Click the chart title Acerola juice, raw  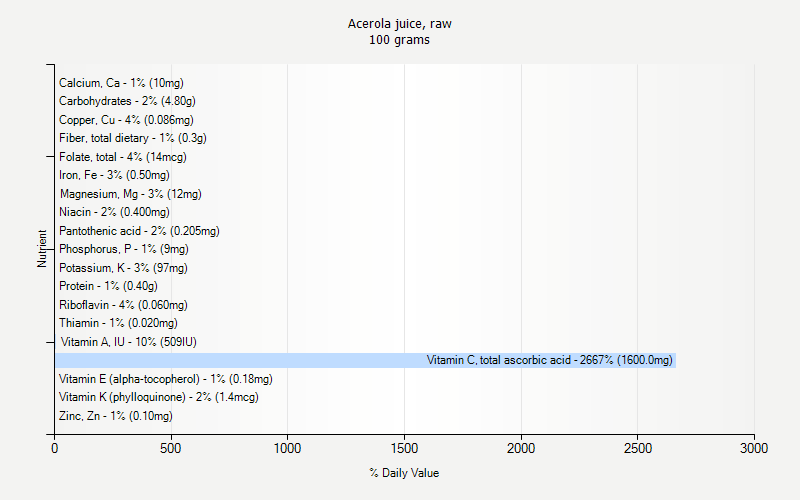[399, 23]
